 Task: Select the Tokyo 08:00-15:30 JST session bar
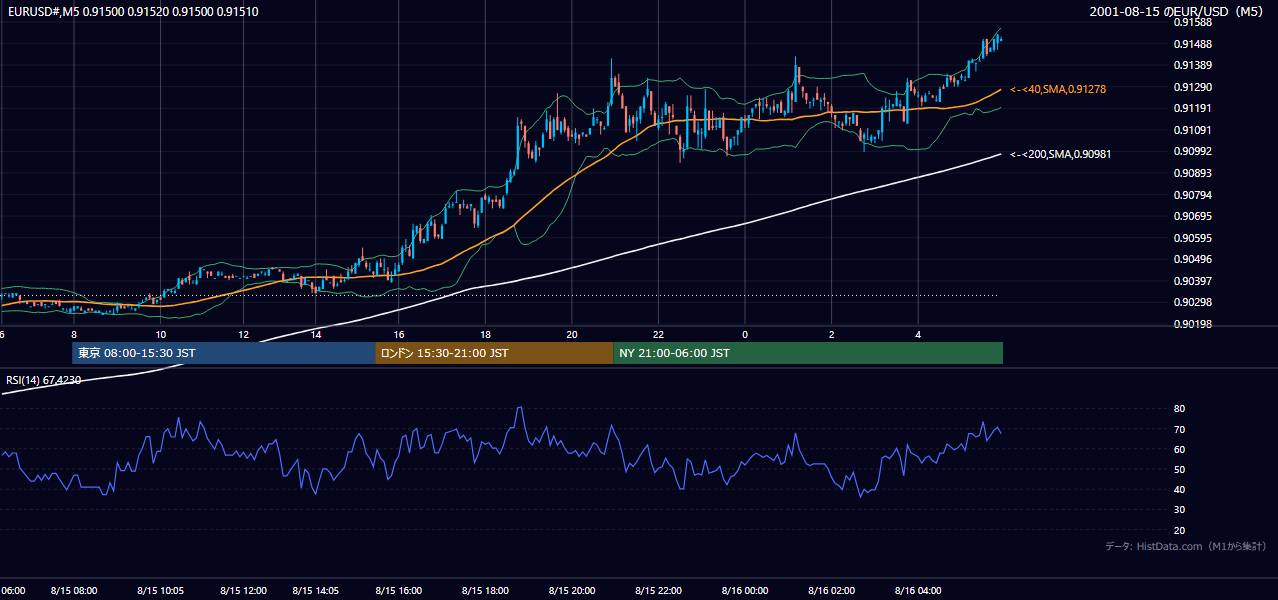(224, 353)
